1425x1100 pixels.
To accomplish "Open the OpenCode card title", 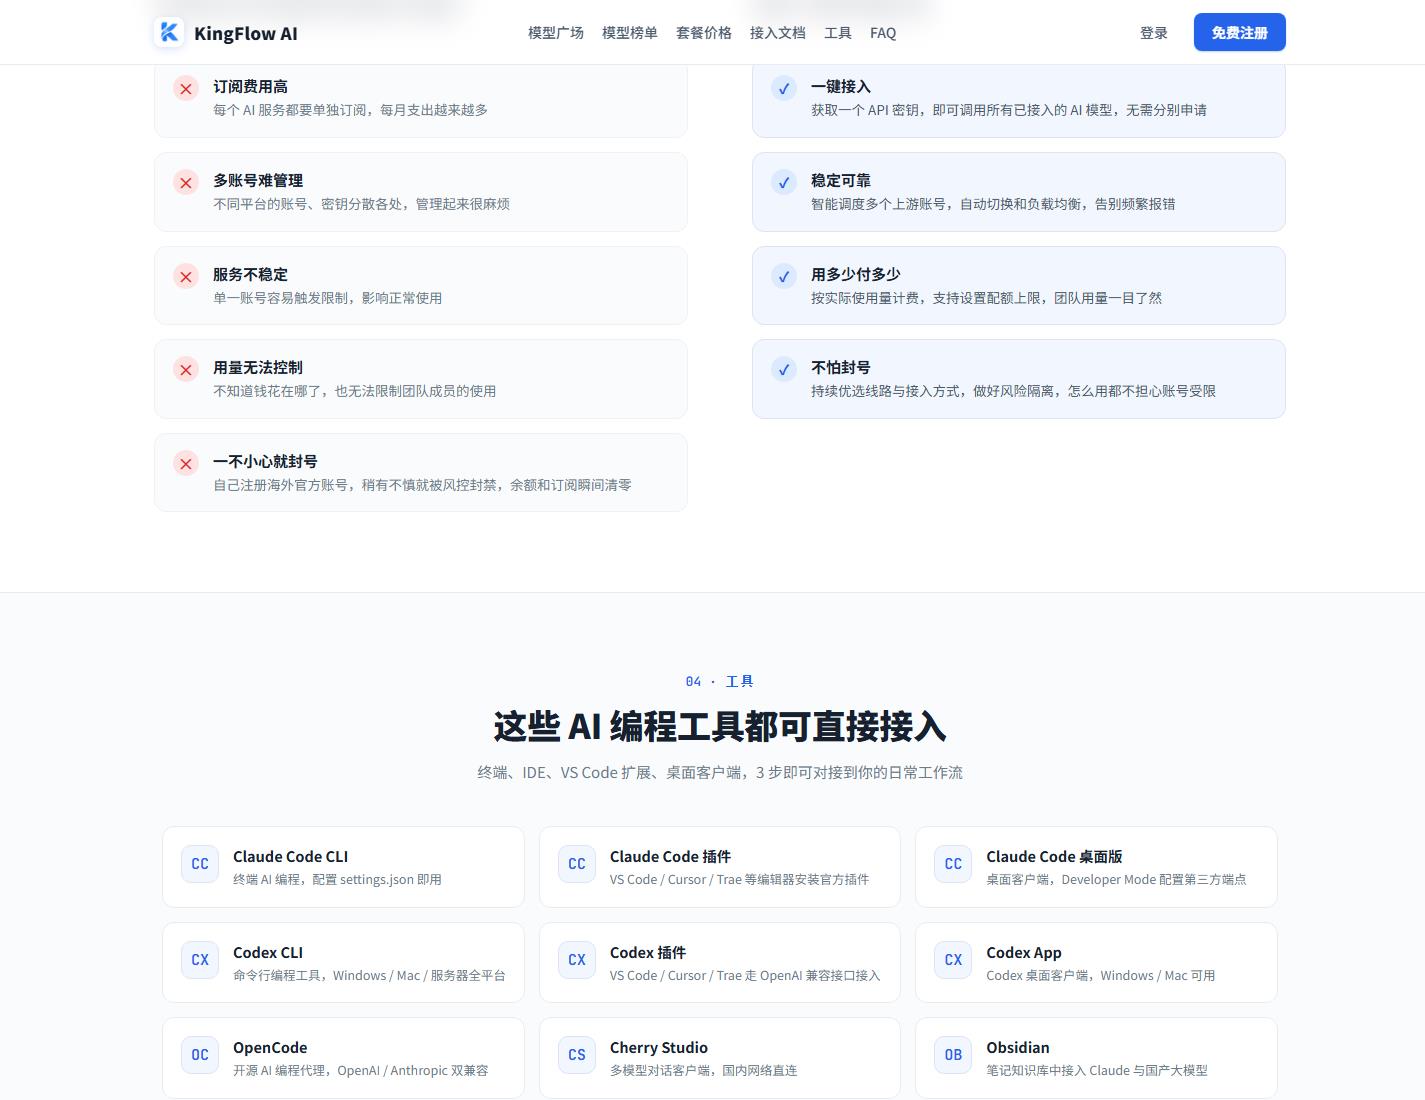I will [270, 1048].
